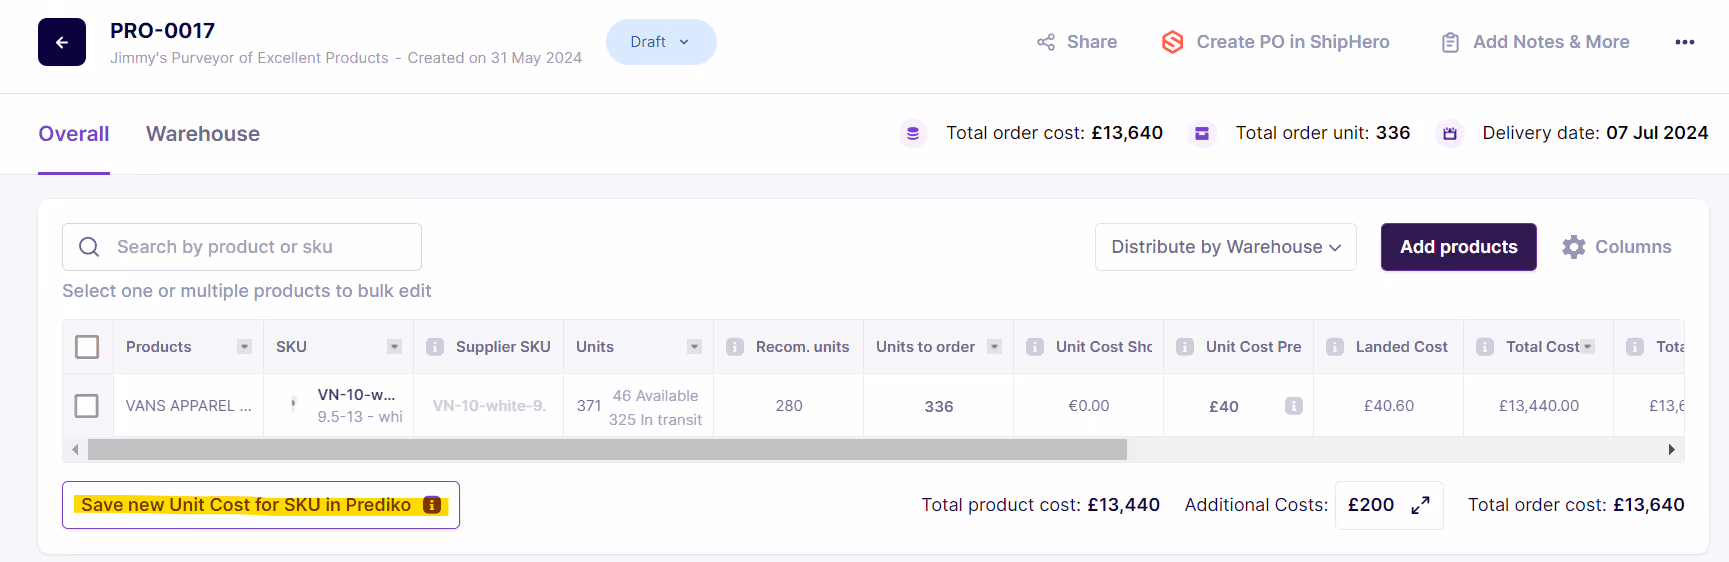
Task: Click the info icon in Unit Cost Pre cell
Action: tap(1293, 406)
